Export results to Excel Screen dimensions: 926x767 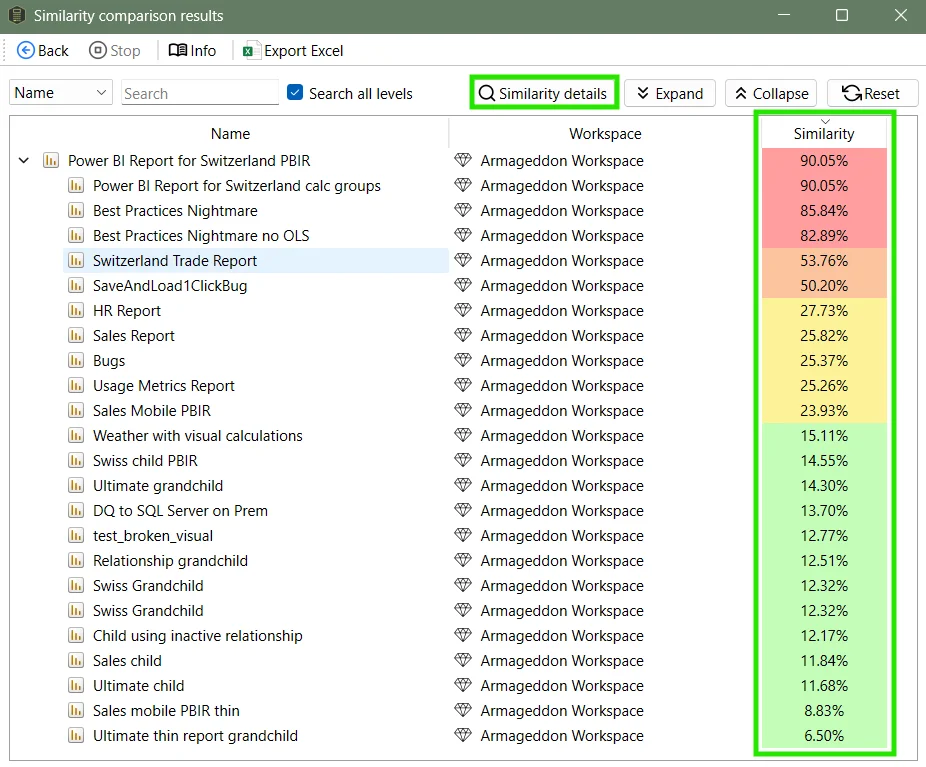(293, 51)
